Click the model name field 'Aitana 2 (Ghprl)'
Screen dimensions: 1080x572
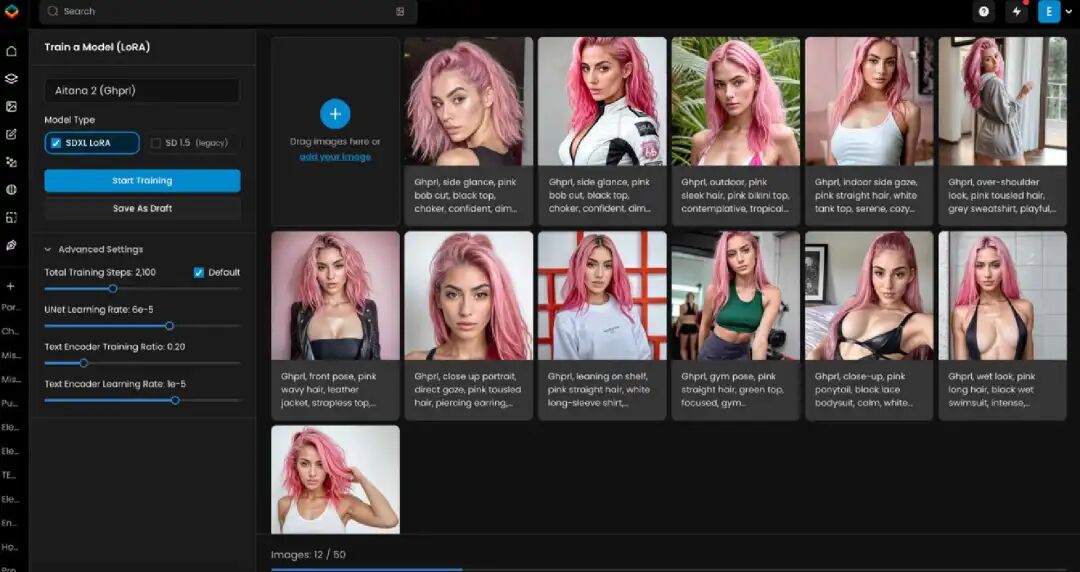pyautogui.click(x=143, y=90)
